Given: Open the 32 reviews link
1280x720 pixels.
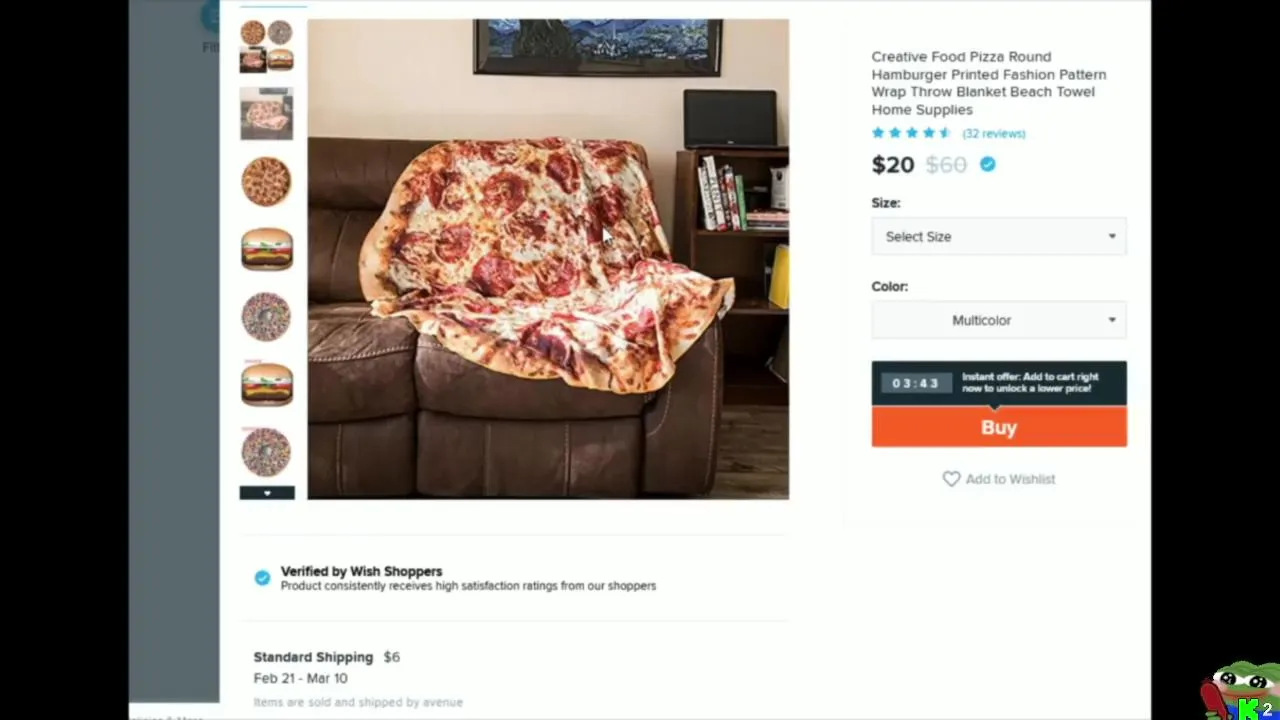Looking at the screenshot, I should point(994,133).
